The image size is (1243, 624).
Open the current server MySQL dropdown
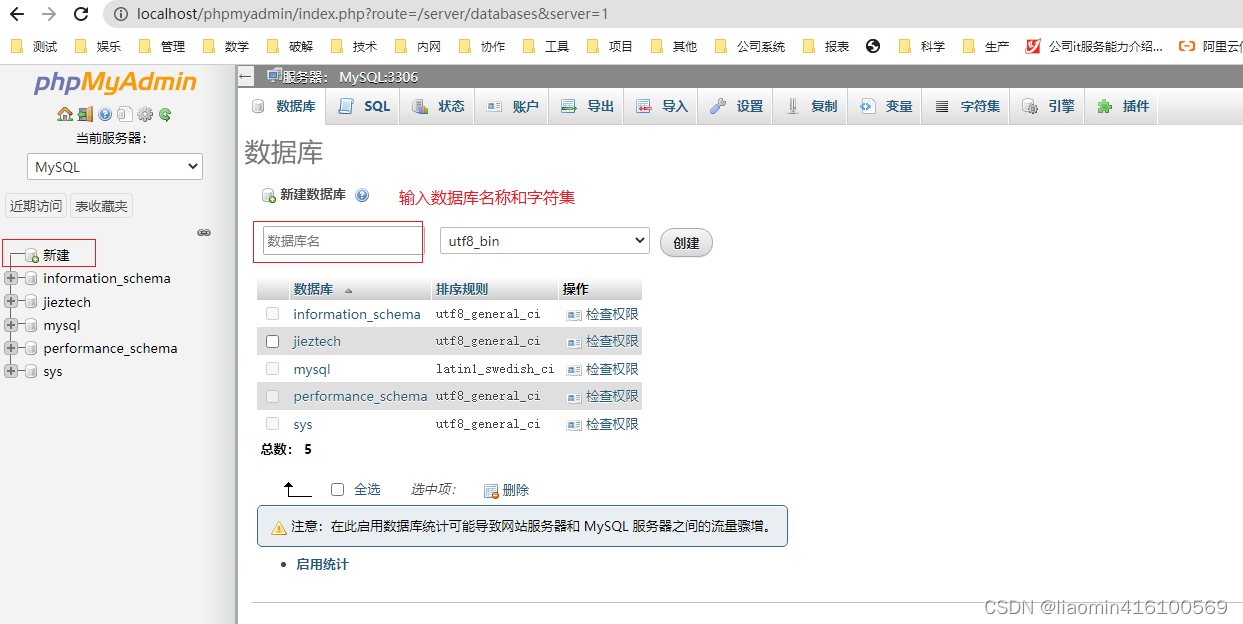[x=115, y=167]
